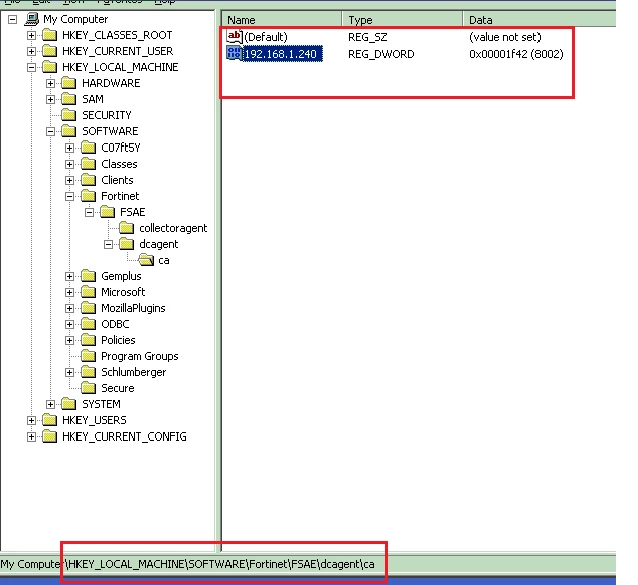Click the MozillaPlugins folder icon
The height and width of the screenshot is (585, 638).
coord(88,308)
